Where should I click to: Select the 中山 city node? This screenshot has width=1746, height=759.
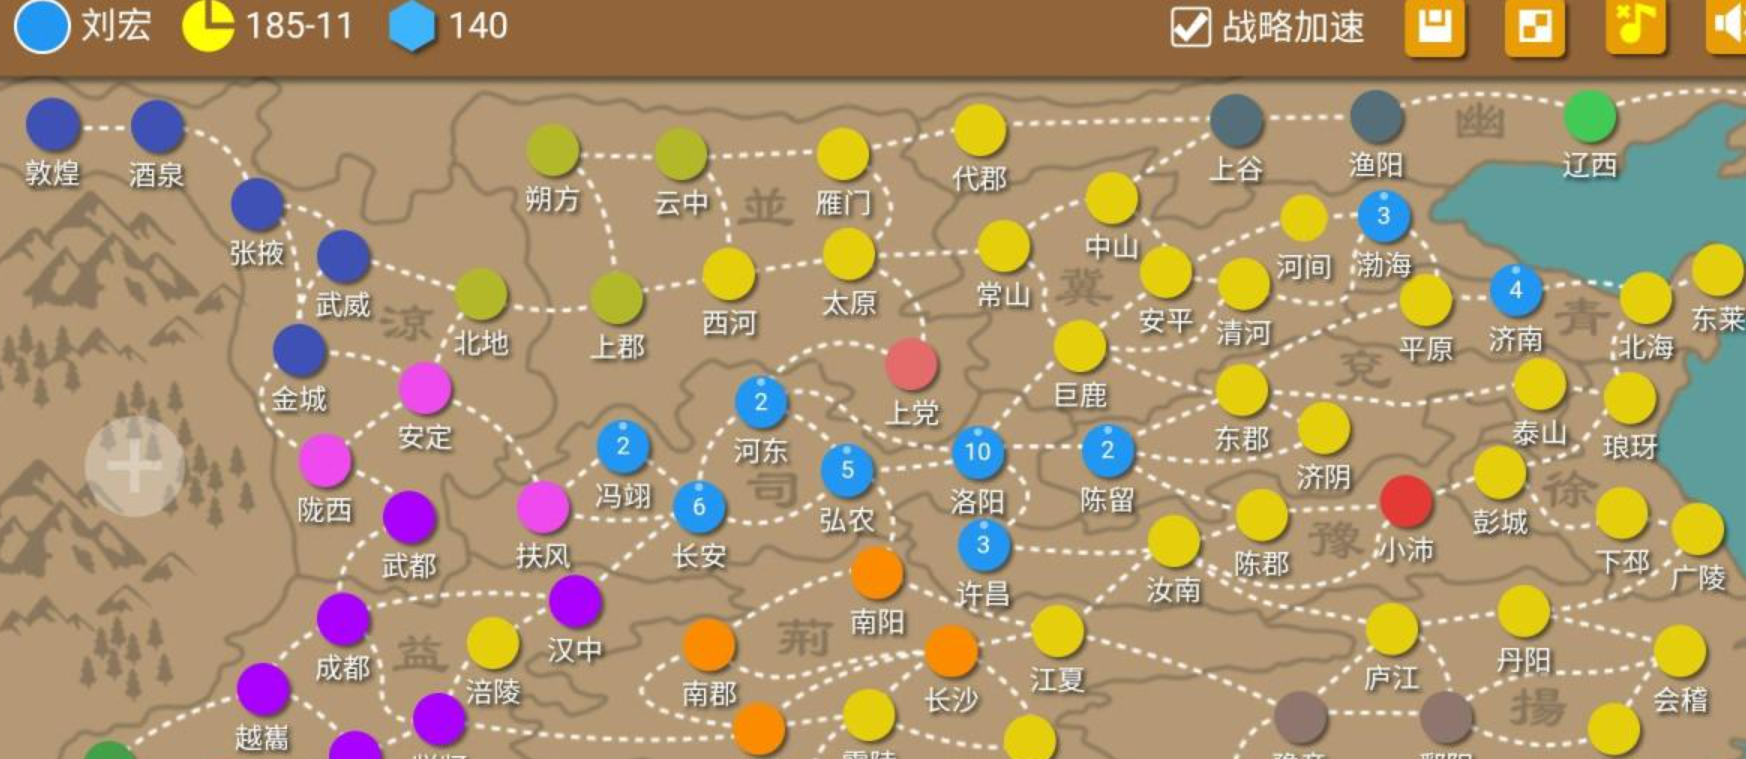tap(1112, 198)
